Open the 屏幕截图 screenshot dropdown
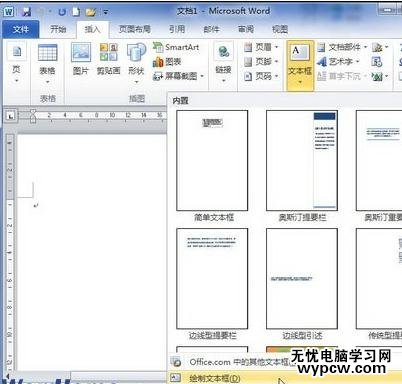This screenshot has height=384, width=402. [x=178, y=76]
